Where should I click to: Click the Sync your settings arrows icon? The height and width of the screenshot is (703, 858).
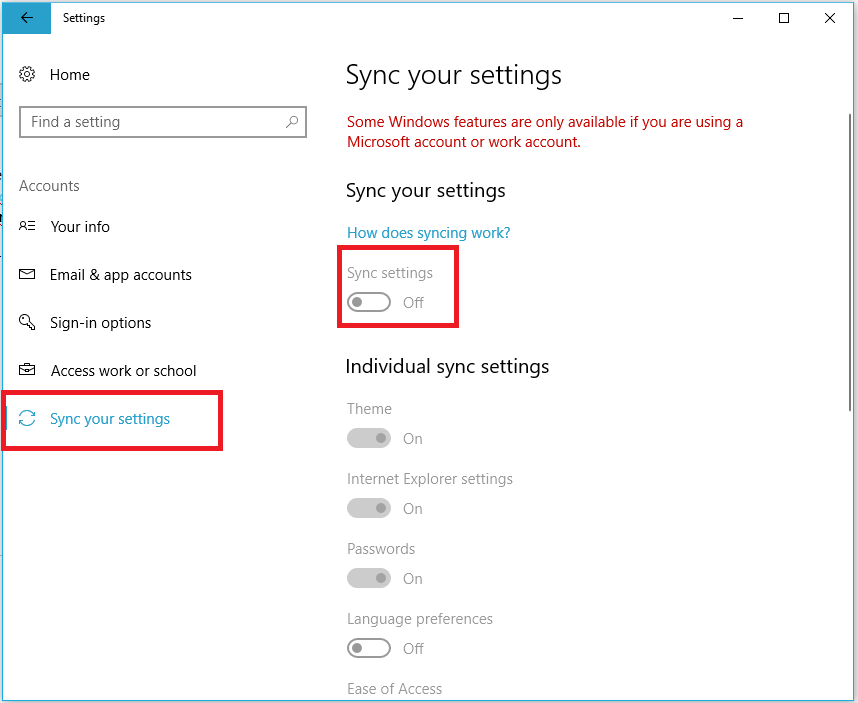pos(27,418)
